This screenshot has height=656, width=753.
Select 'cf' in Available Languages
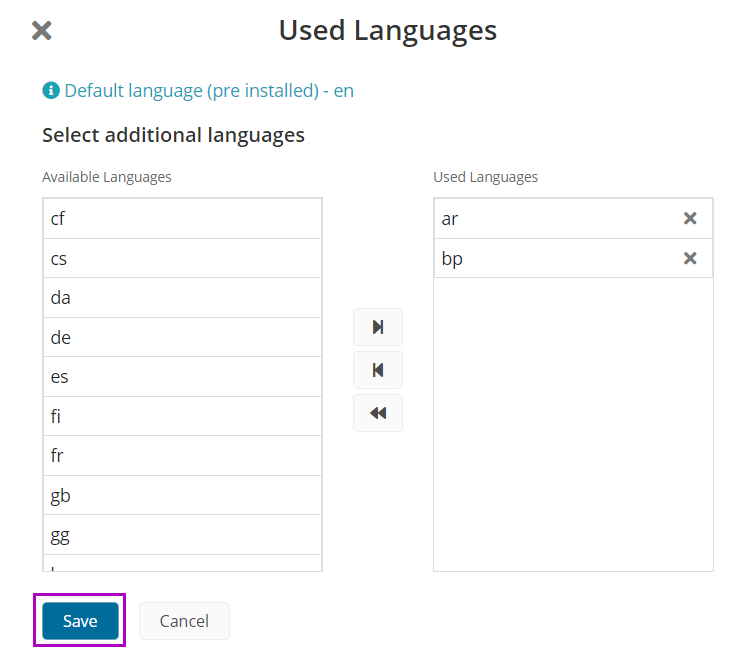182,219
